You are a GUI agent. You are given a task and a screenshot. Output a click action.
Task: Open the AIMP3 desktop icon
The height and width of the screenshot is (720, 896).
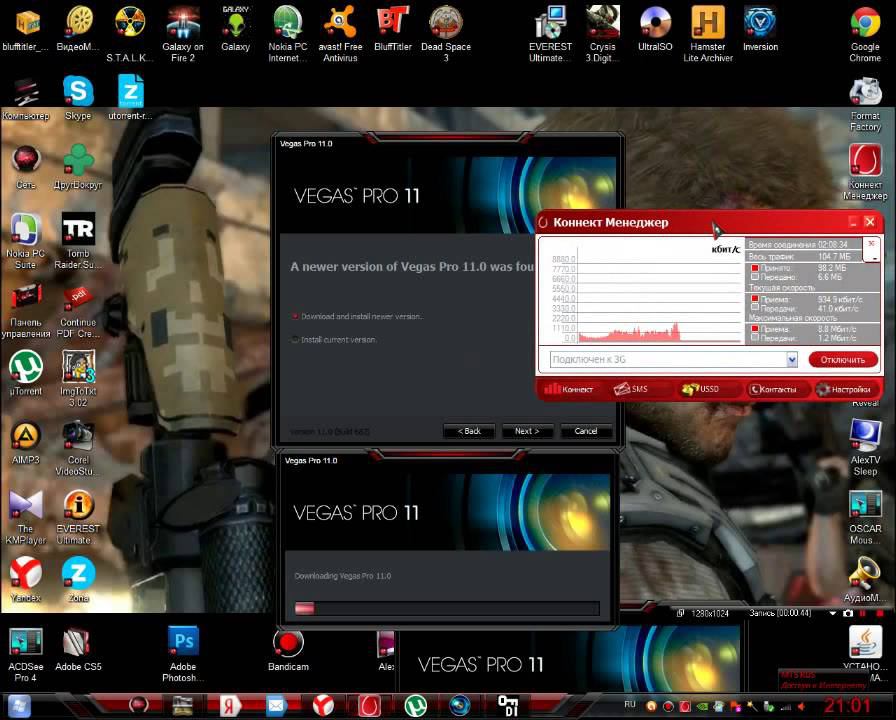click(x=26, y=442)
